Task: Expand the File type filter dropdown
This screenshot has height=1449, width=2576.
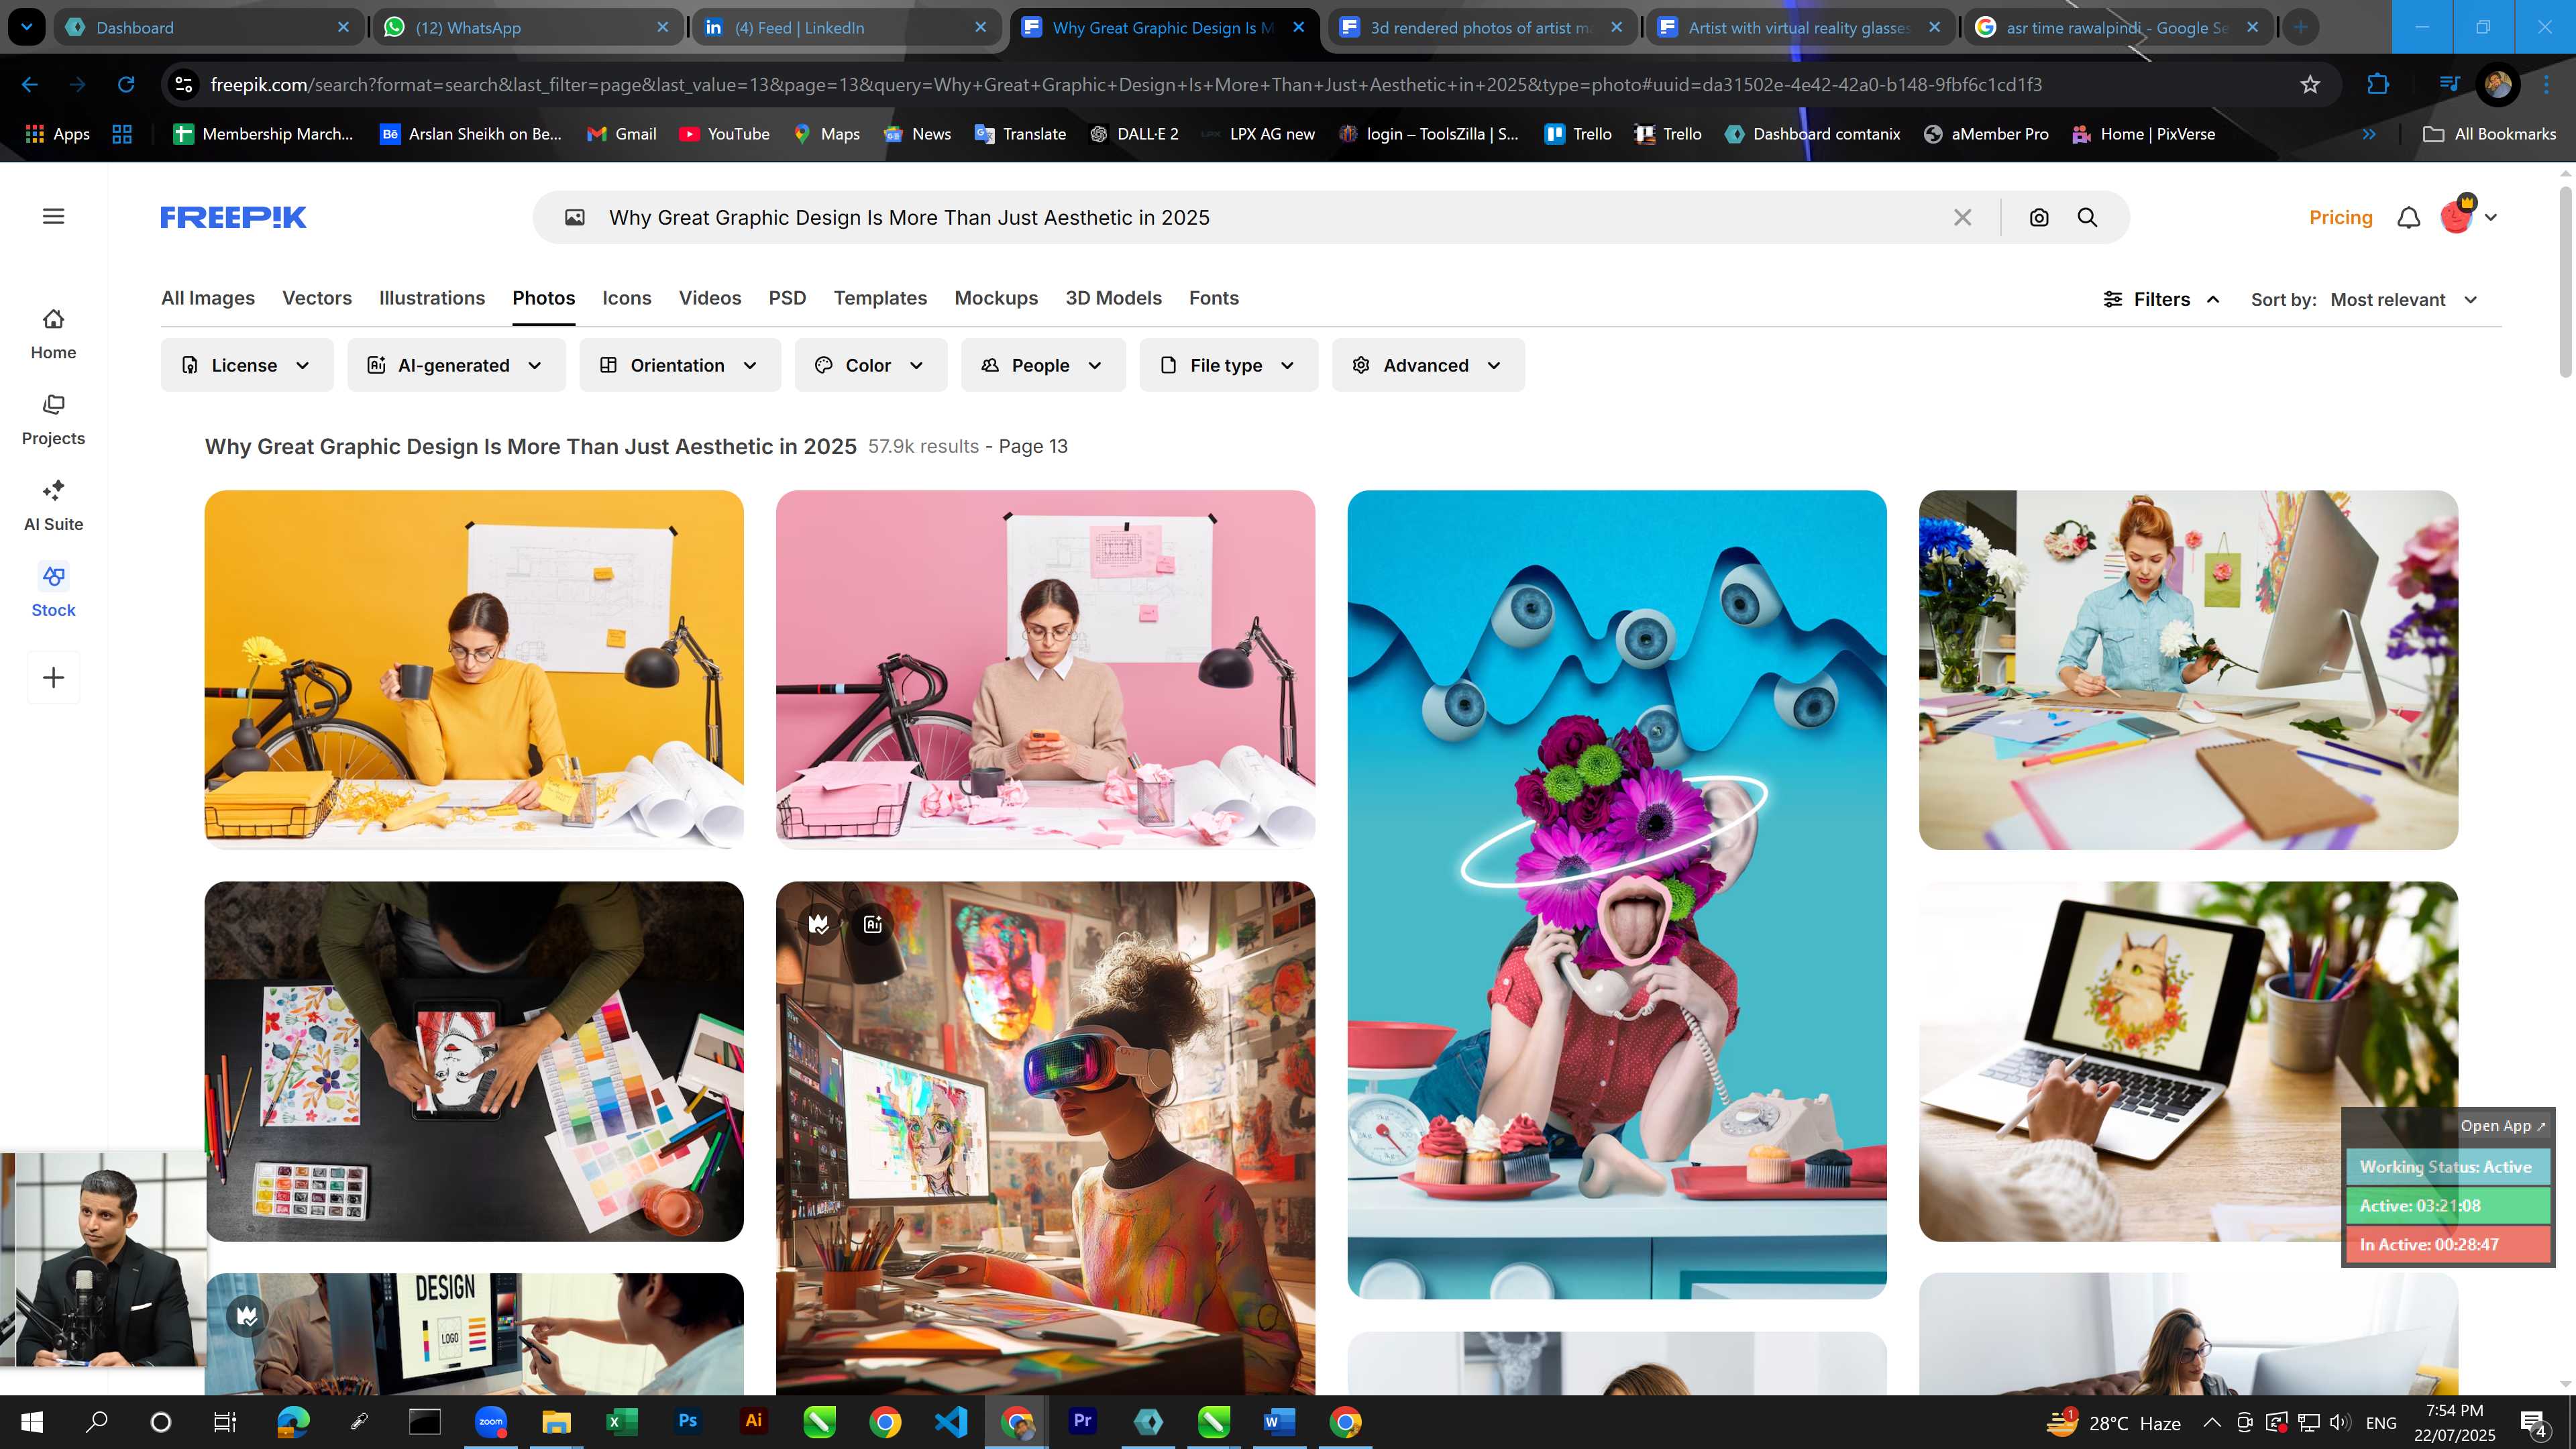Action: [x=1229, y=365]
